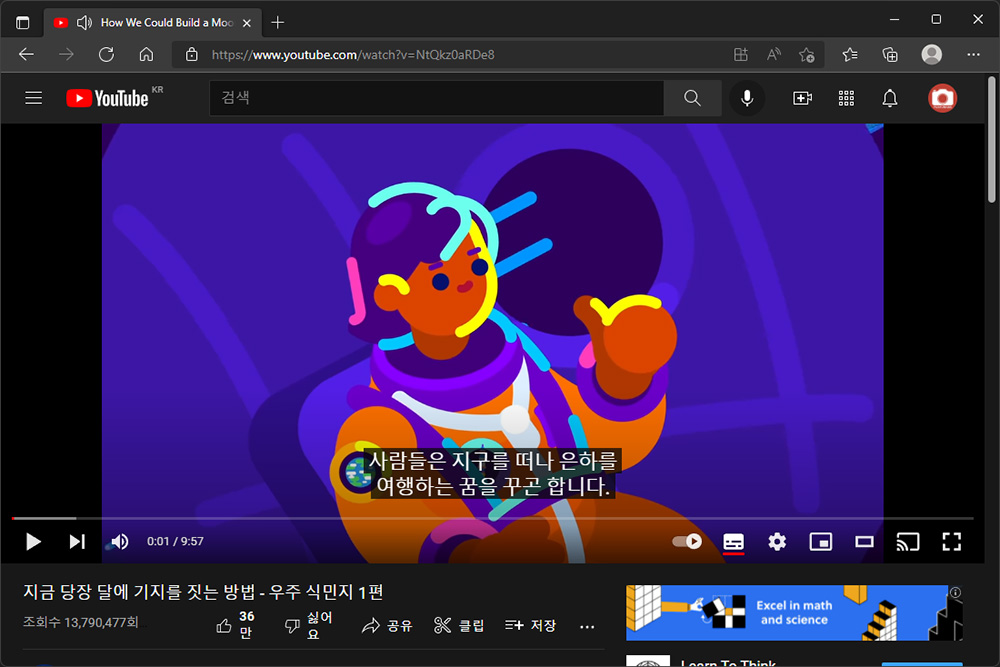This screenshot has height=667, width=1000.
Task: Open the browser profile icon
Action: [932, 55]
